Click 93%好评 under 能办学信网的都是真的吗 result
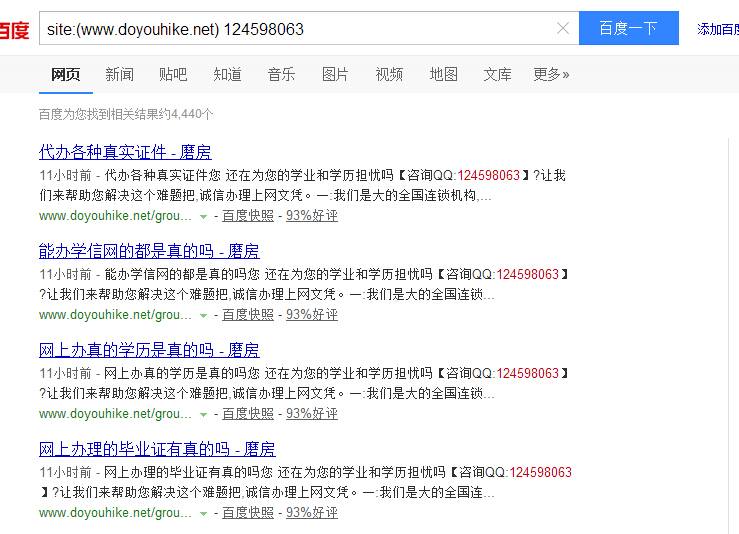 [312, 315]
